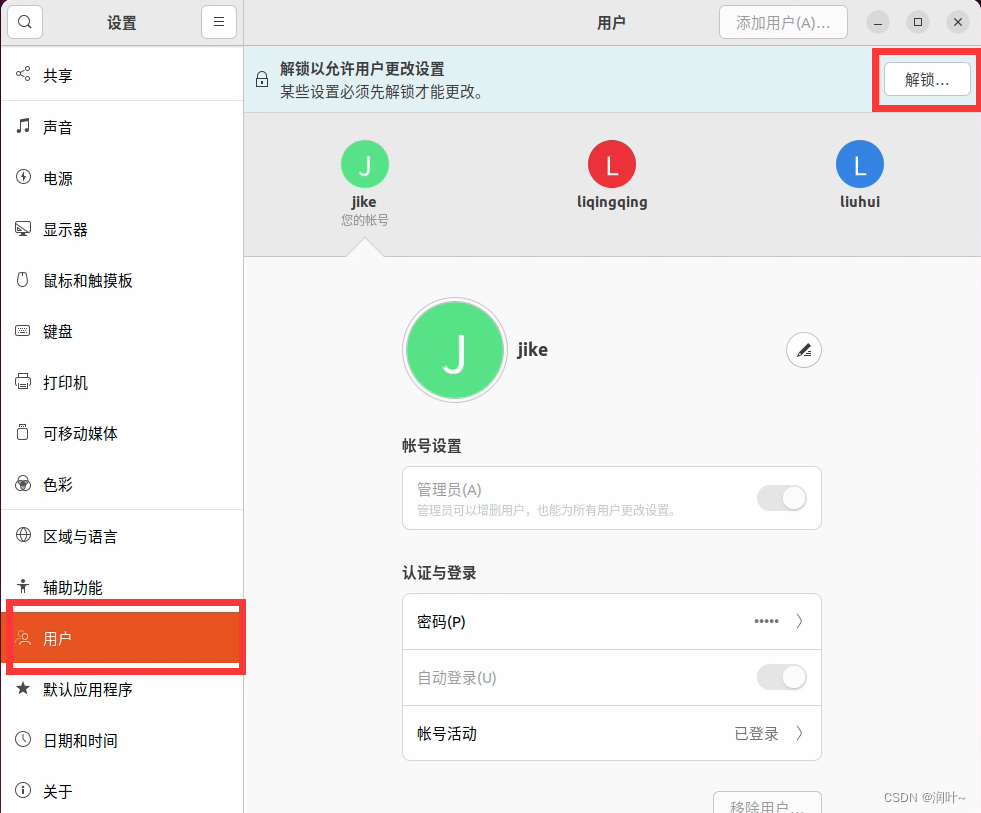This screenshot has height=813, width=981.
Task: Open 鼠标和触摸板 settings
Action: 122,280
